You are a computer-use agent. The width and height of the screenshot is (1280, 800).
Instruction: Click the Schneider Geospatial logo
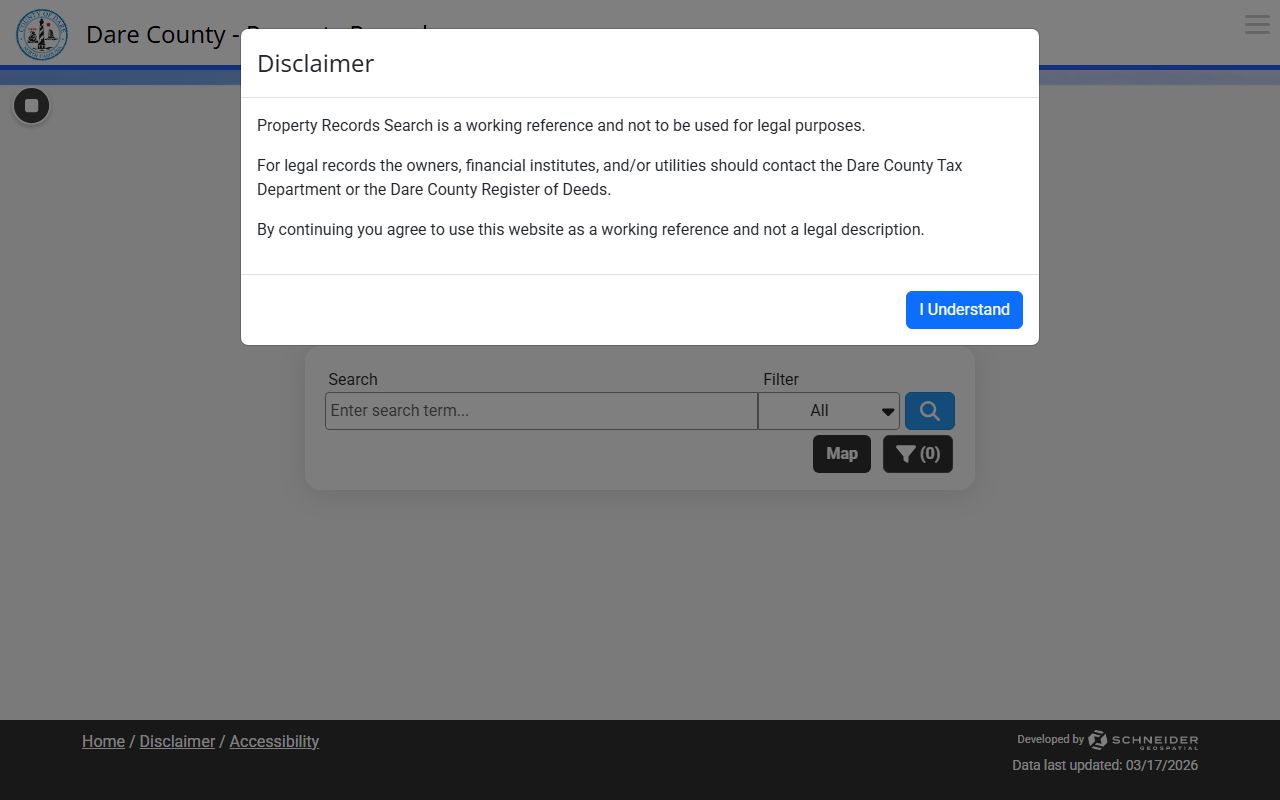point(1143,740)
